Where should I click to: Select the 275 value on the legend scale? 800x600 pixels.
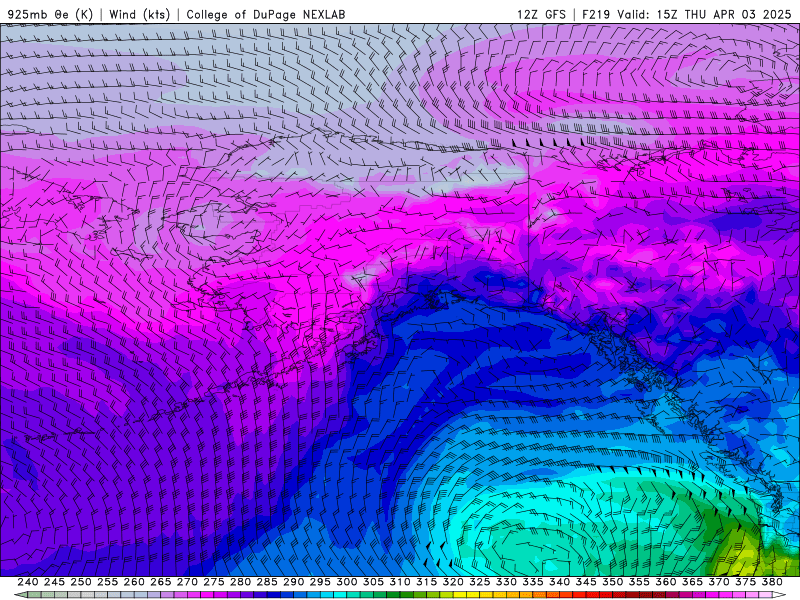(214, 582)
